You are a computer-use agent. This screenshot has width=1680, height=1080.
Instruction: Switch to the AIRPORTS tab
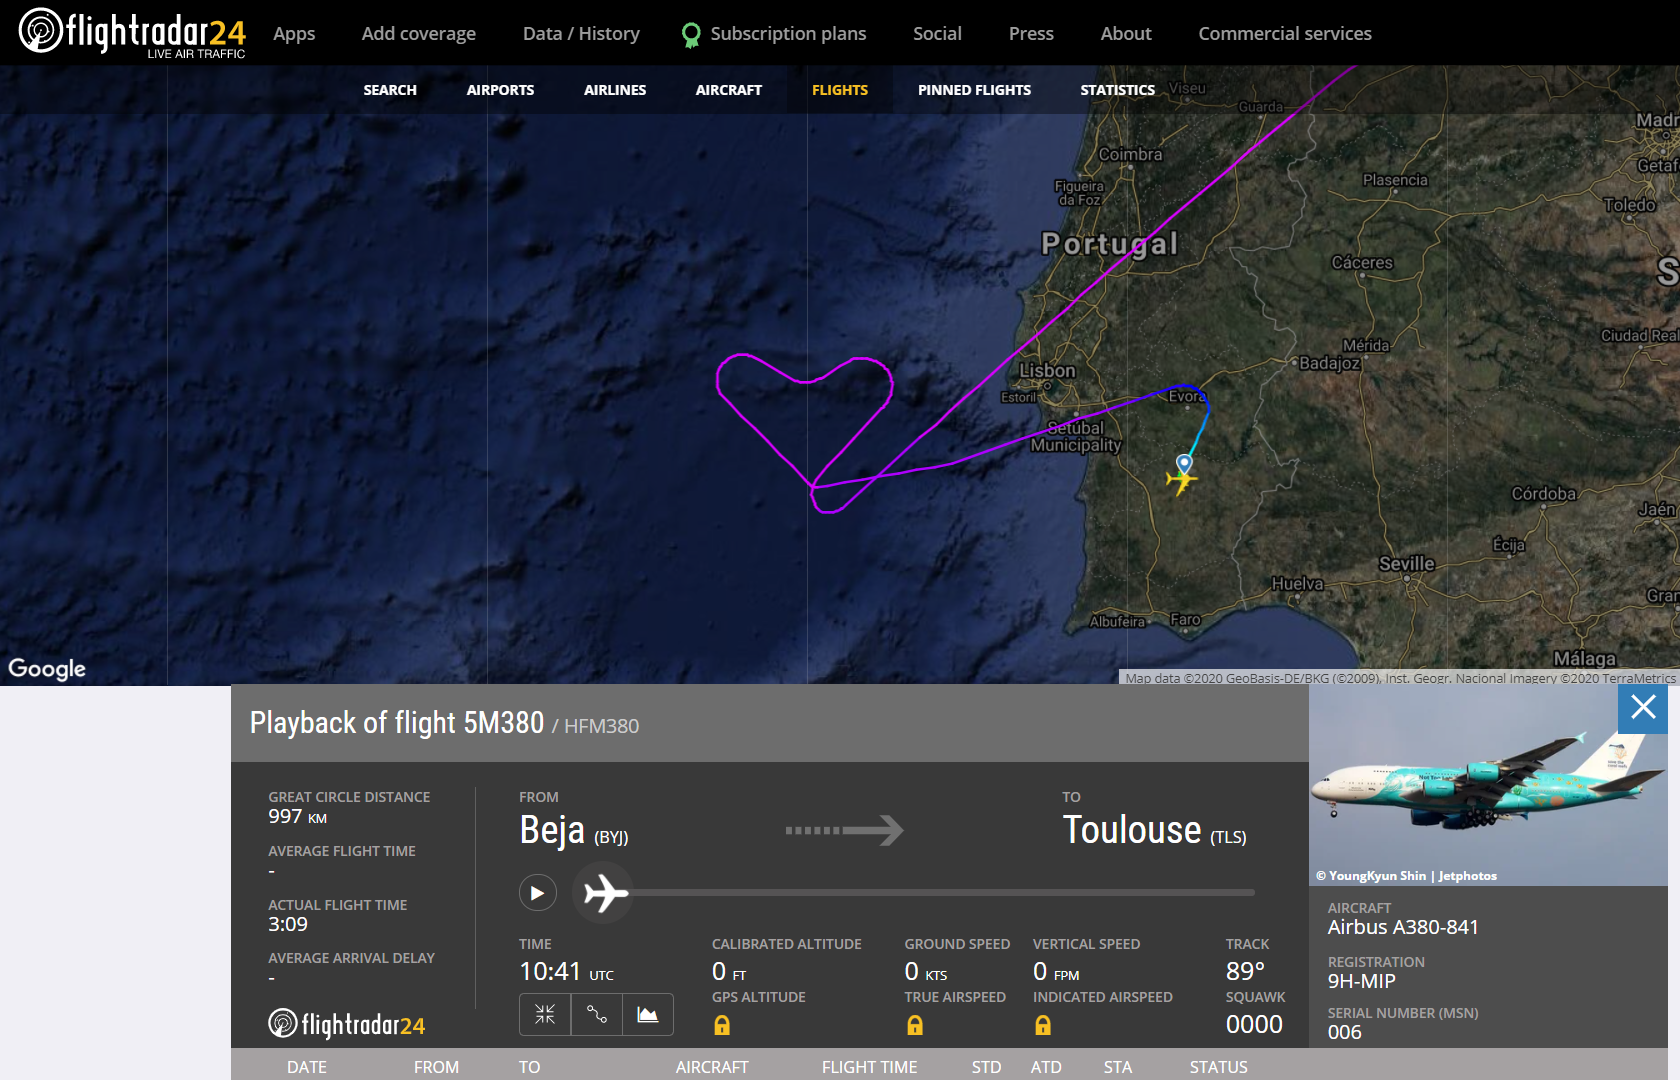point(500,90)
